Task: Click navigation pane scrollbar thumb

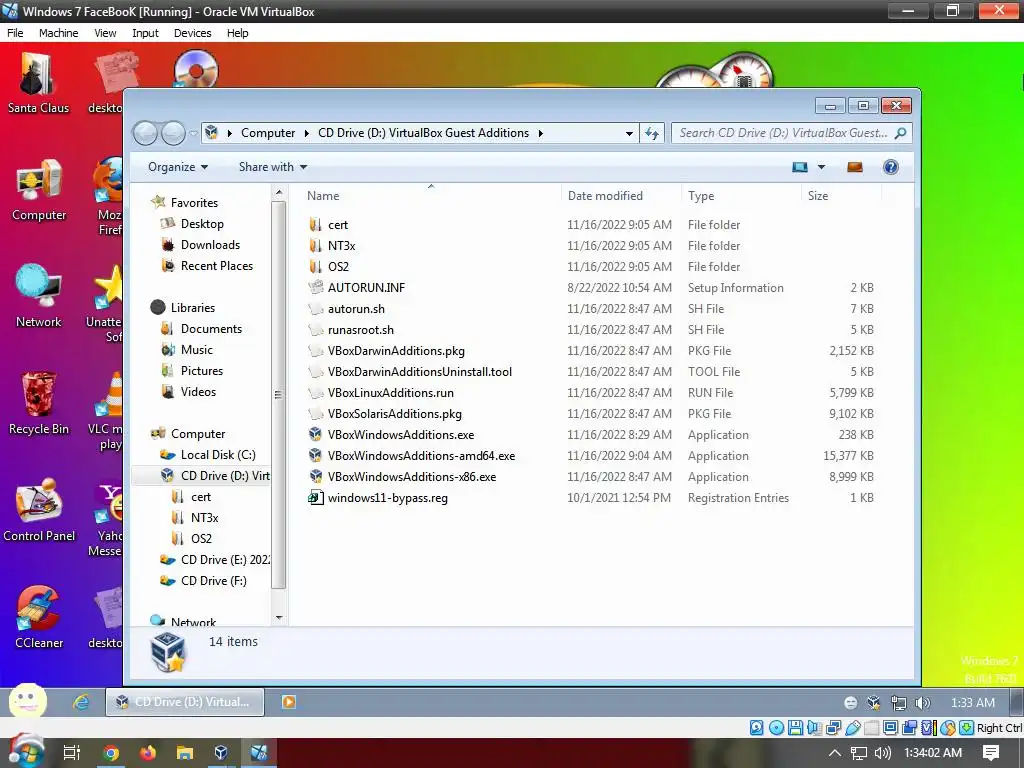Action: (278, 394)
